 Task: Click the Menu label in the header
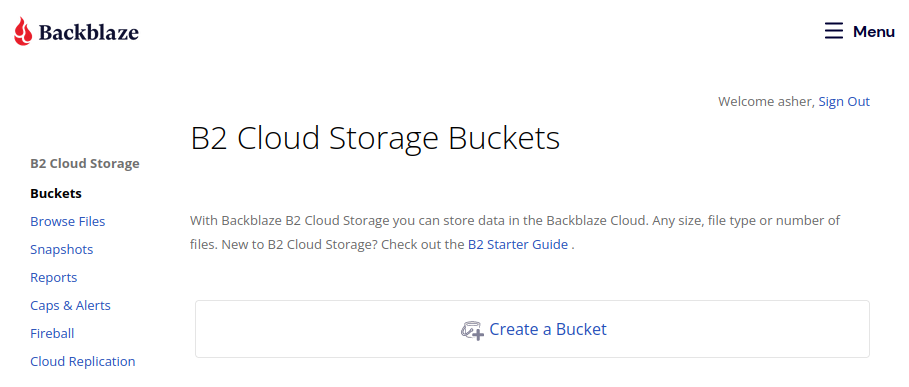874,32
